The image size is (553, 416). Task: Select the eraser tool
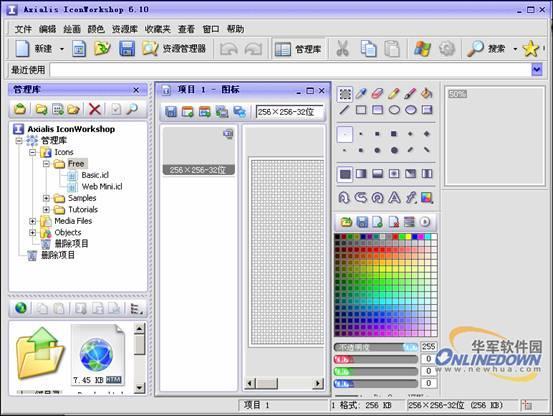pos(377,93)
